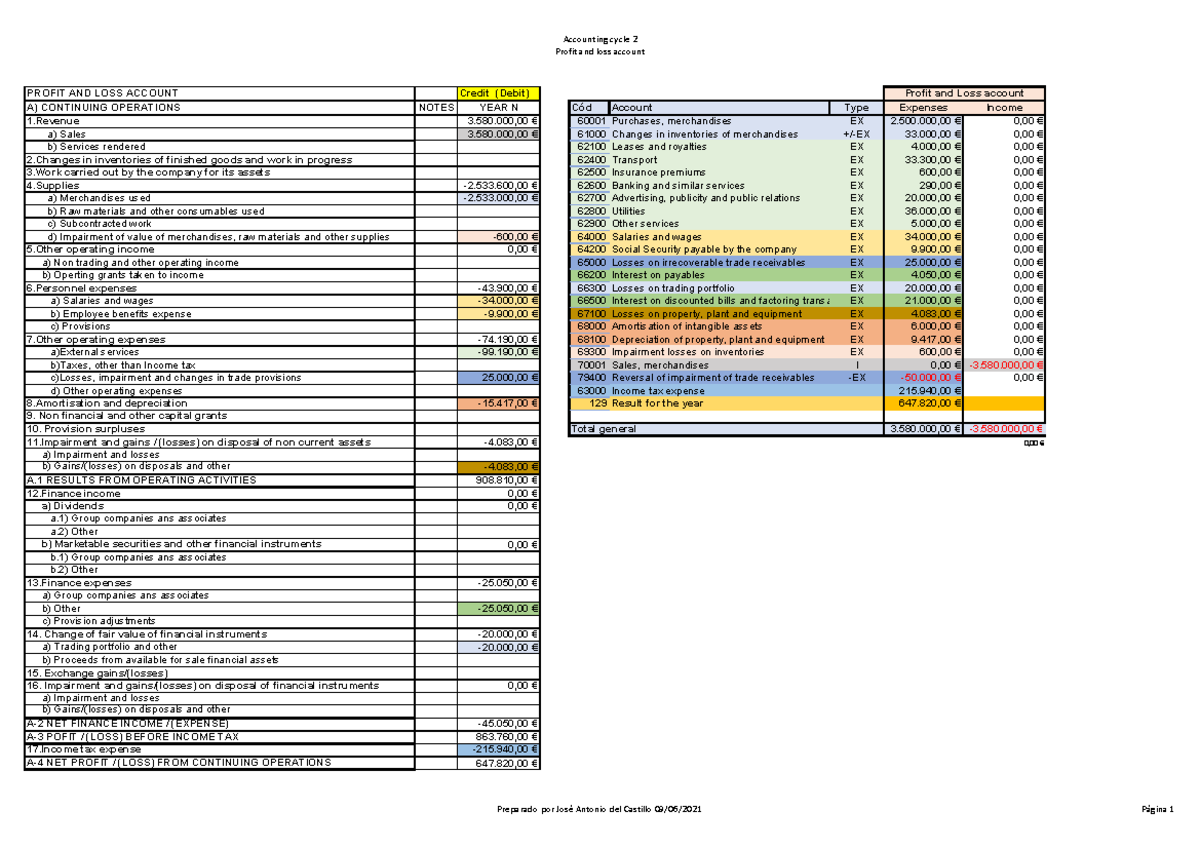Click the '-600,00 €' impairment amount cell
1200x849 pixels.
tap(498, 237)
